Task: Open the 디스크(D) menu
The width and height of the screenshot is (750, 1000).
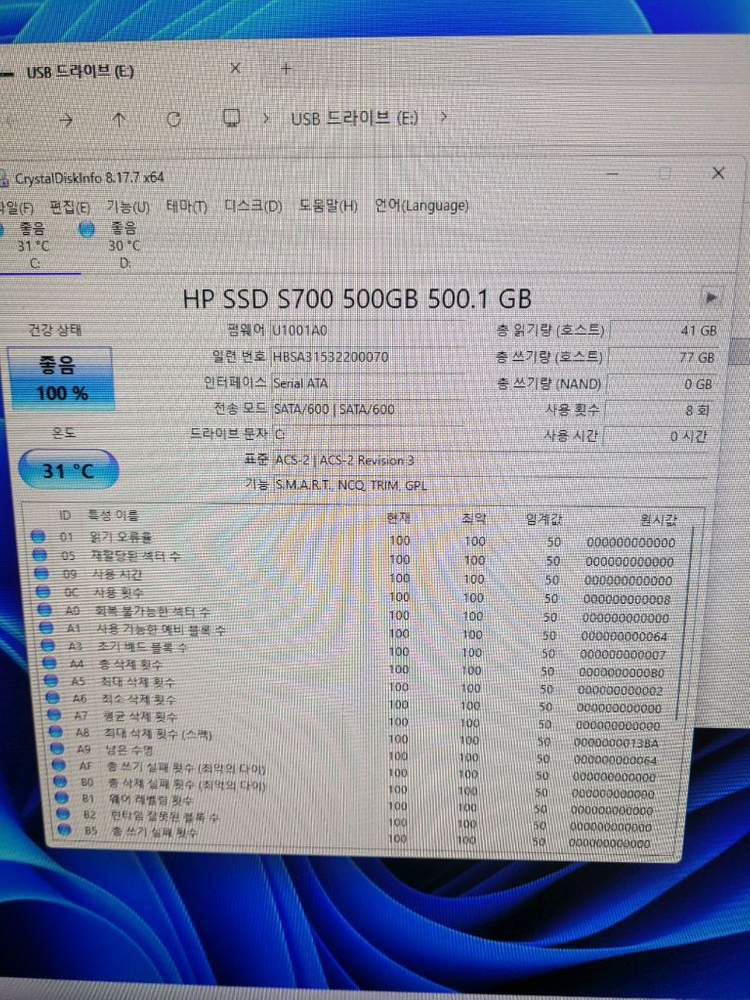Action: click(253, 206)
